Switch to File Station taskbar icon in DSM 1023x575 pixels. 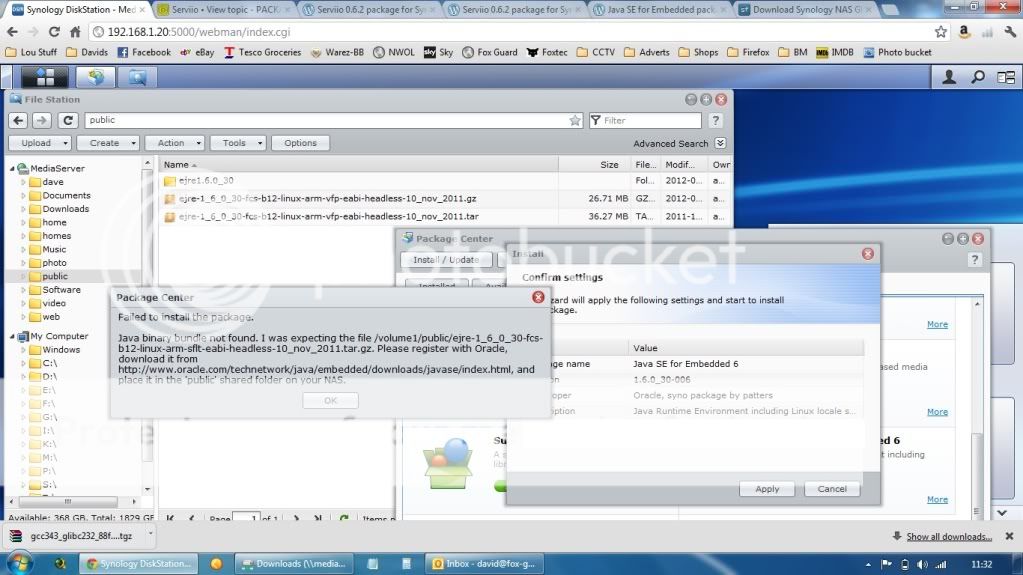point(137,78)
